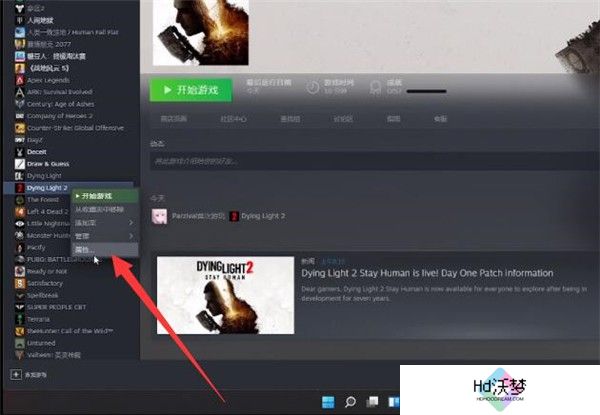Open the 指南 tab
This screenshot has width=600, height=415.
[393, 119]
